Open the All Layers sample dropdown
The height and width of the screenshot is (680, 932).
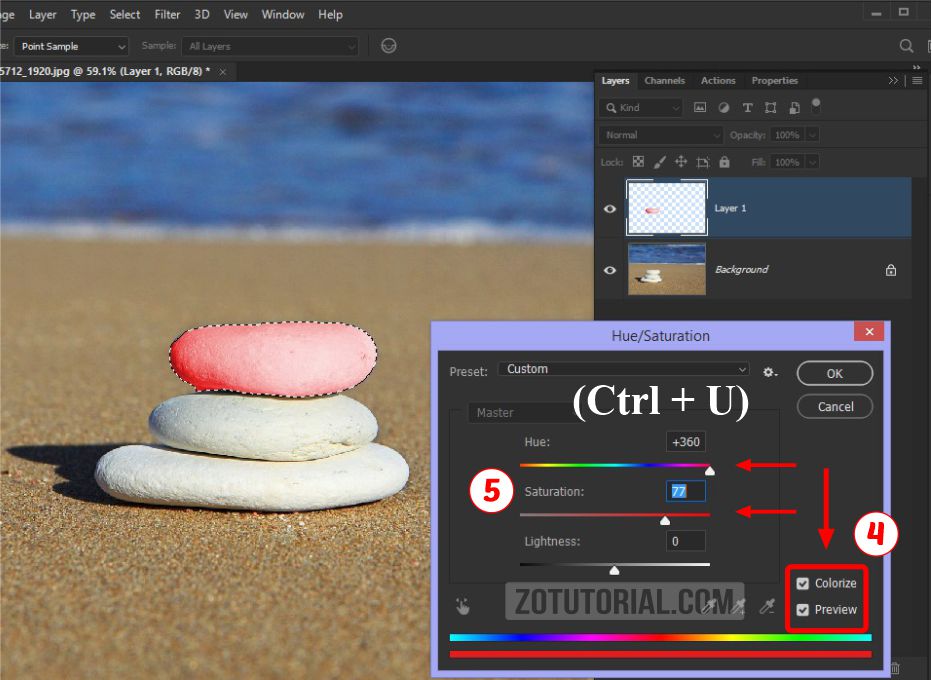click(270, 46)
